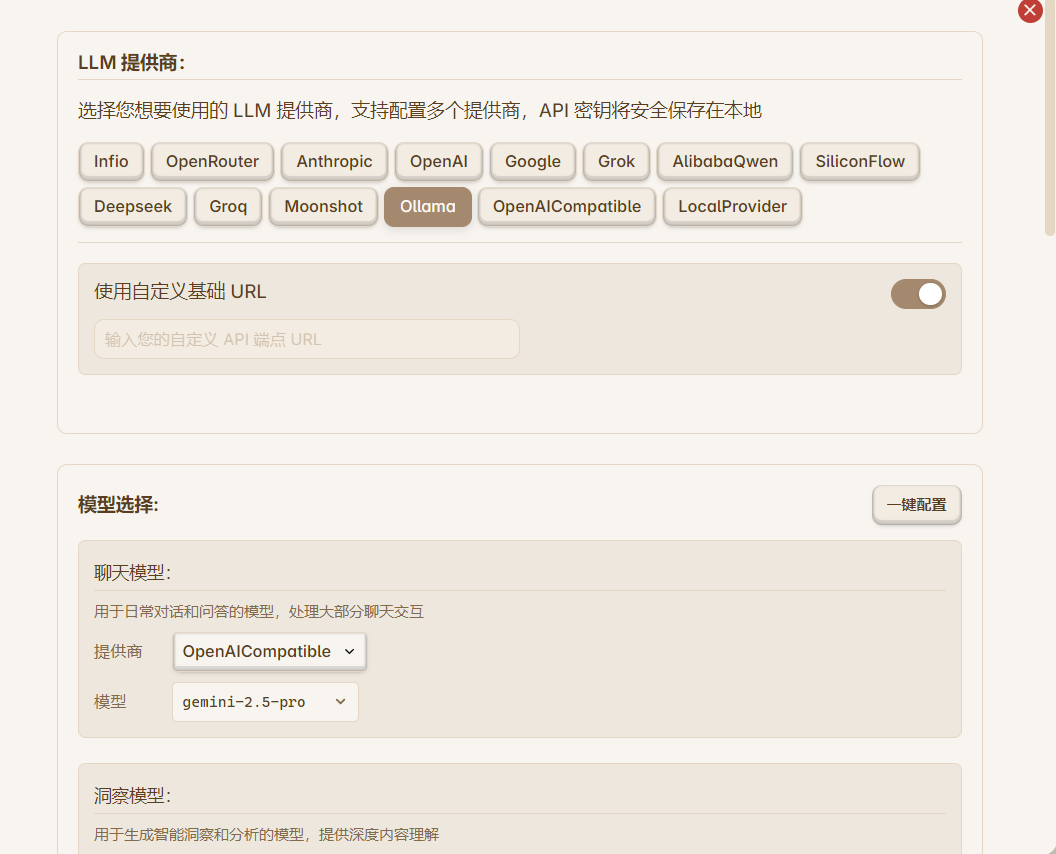Focus the custom API endpoint URL field

pyautogui.click(x=306, y=339)
